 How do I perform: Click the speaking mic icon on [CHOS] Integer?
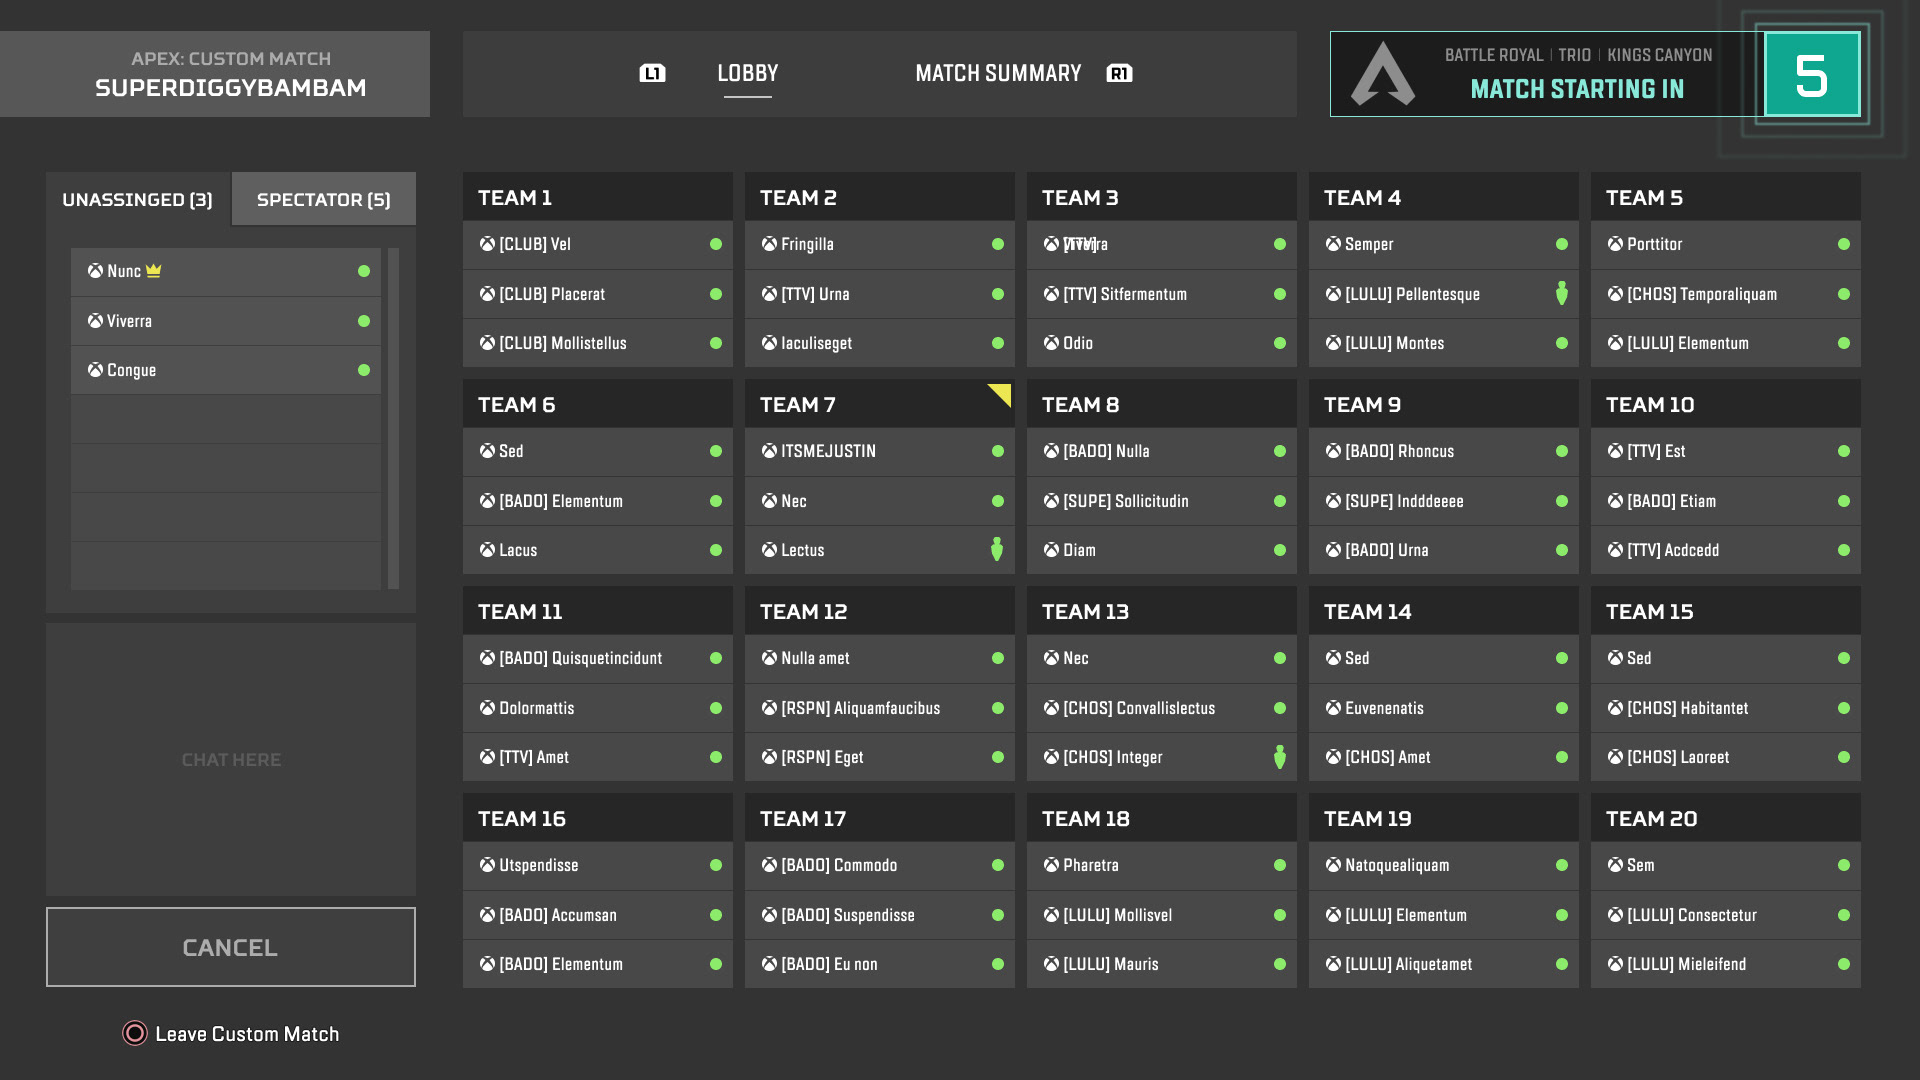pos(1280,757)
